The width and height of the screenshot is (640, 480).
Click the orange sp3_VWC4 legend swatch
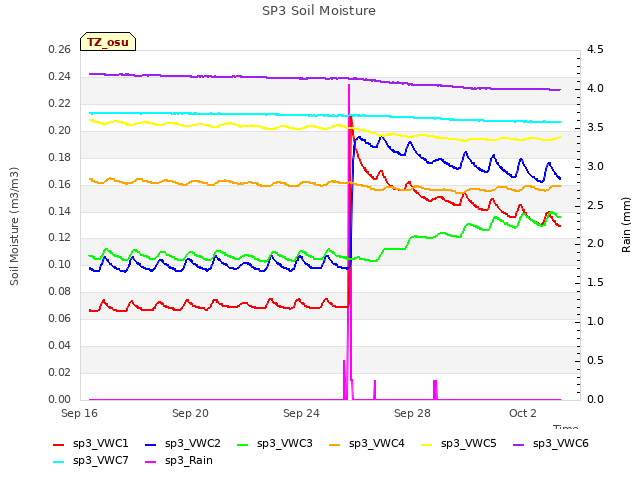335,444
